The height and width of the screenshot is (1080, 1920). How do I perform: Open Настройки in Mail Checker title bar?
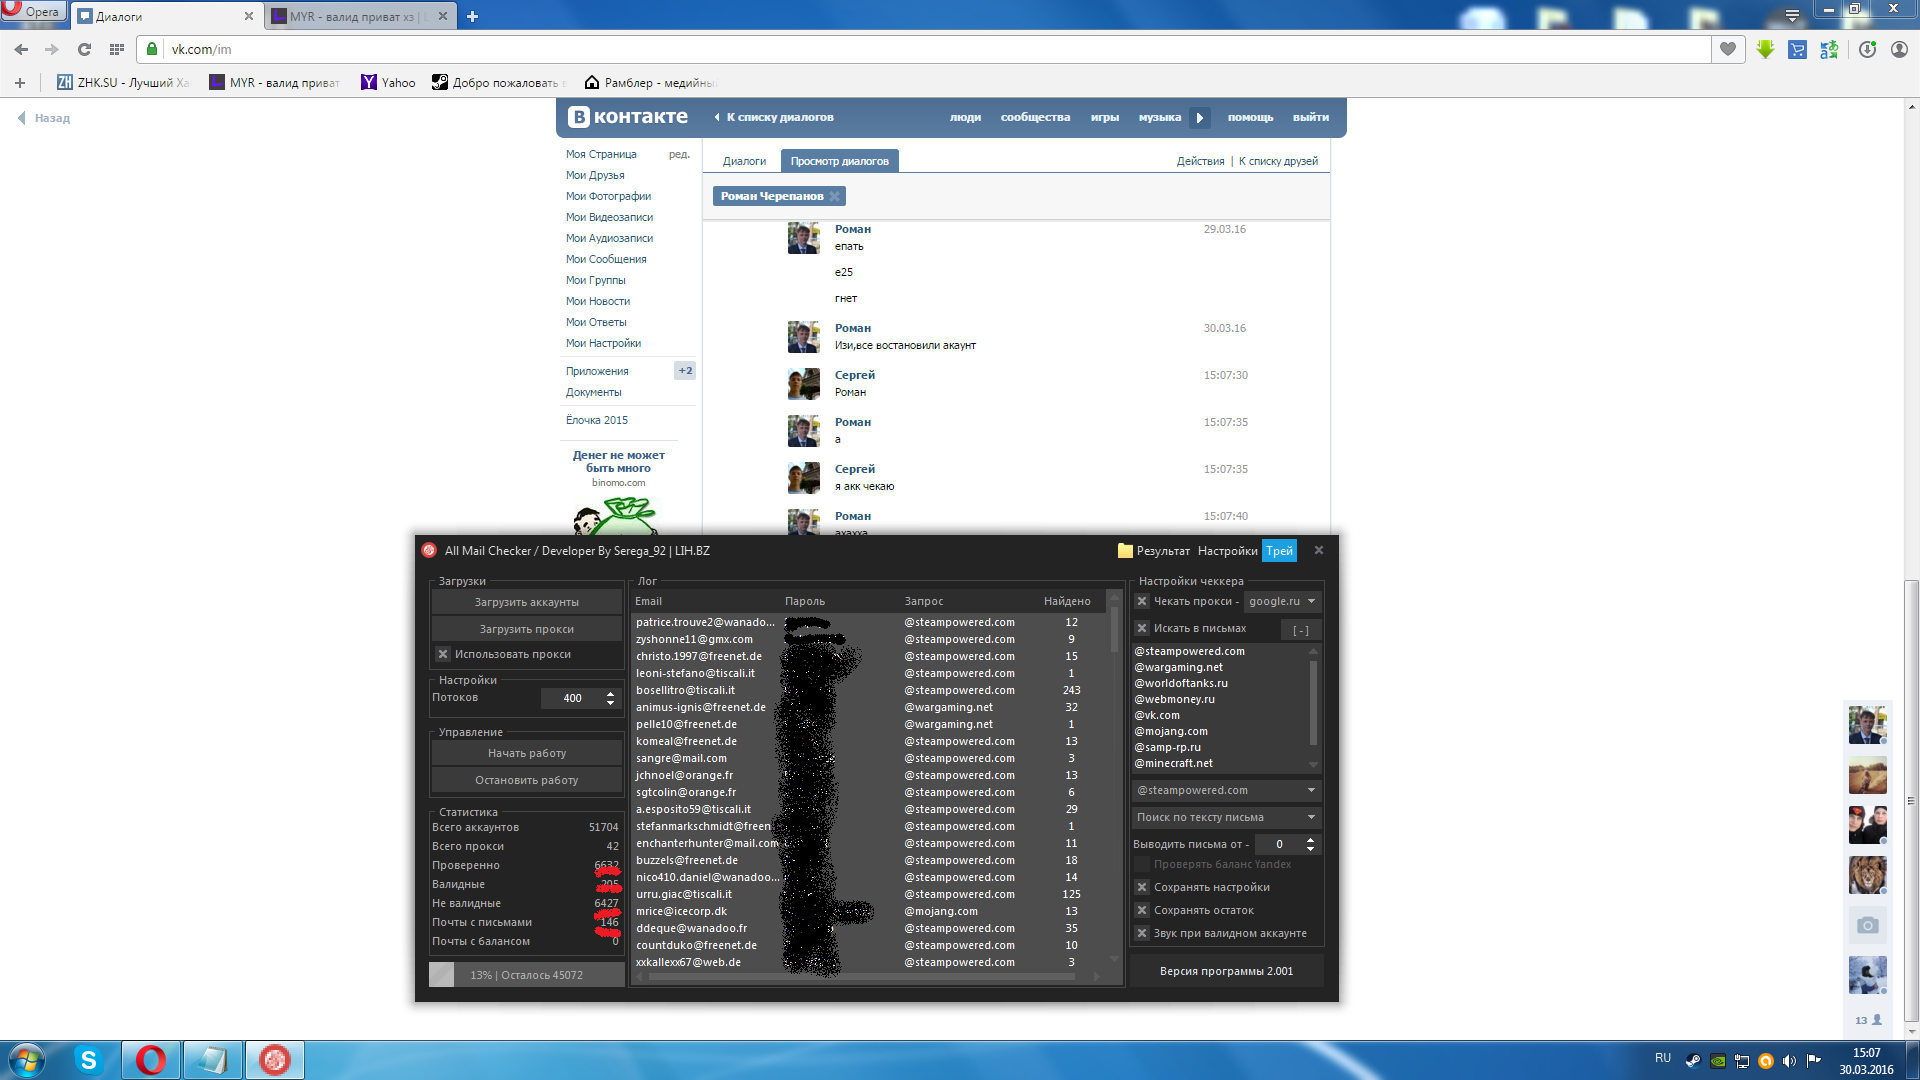1227,551
